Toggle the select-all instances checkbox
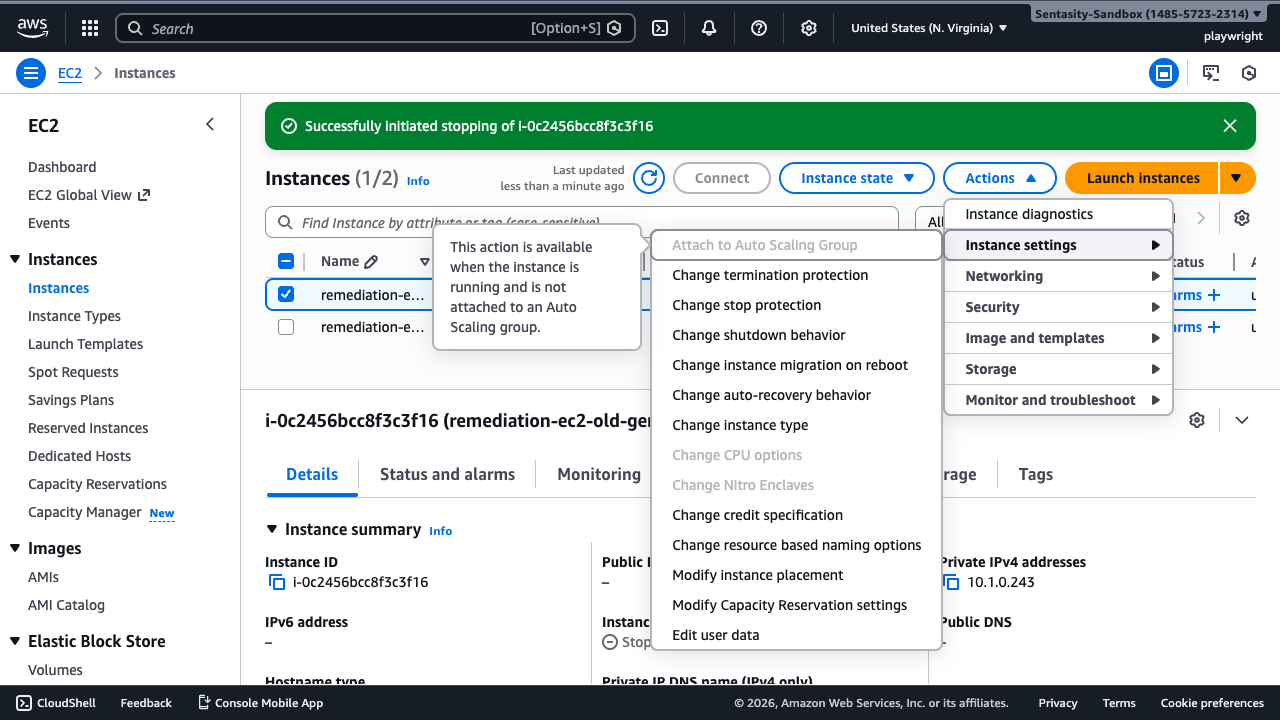The height and width of the screenshot is (720, 1280). pos(286,260)
